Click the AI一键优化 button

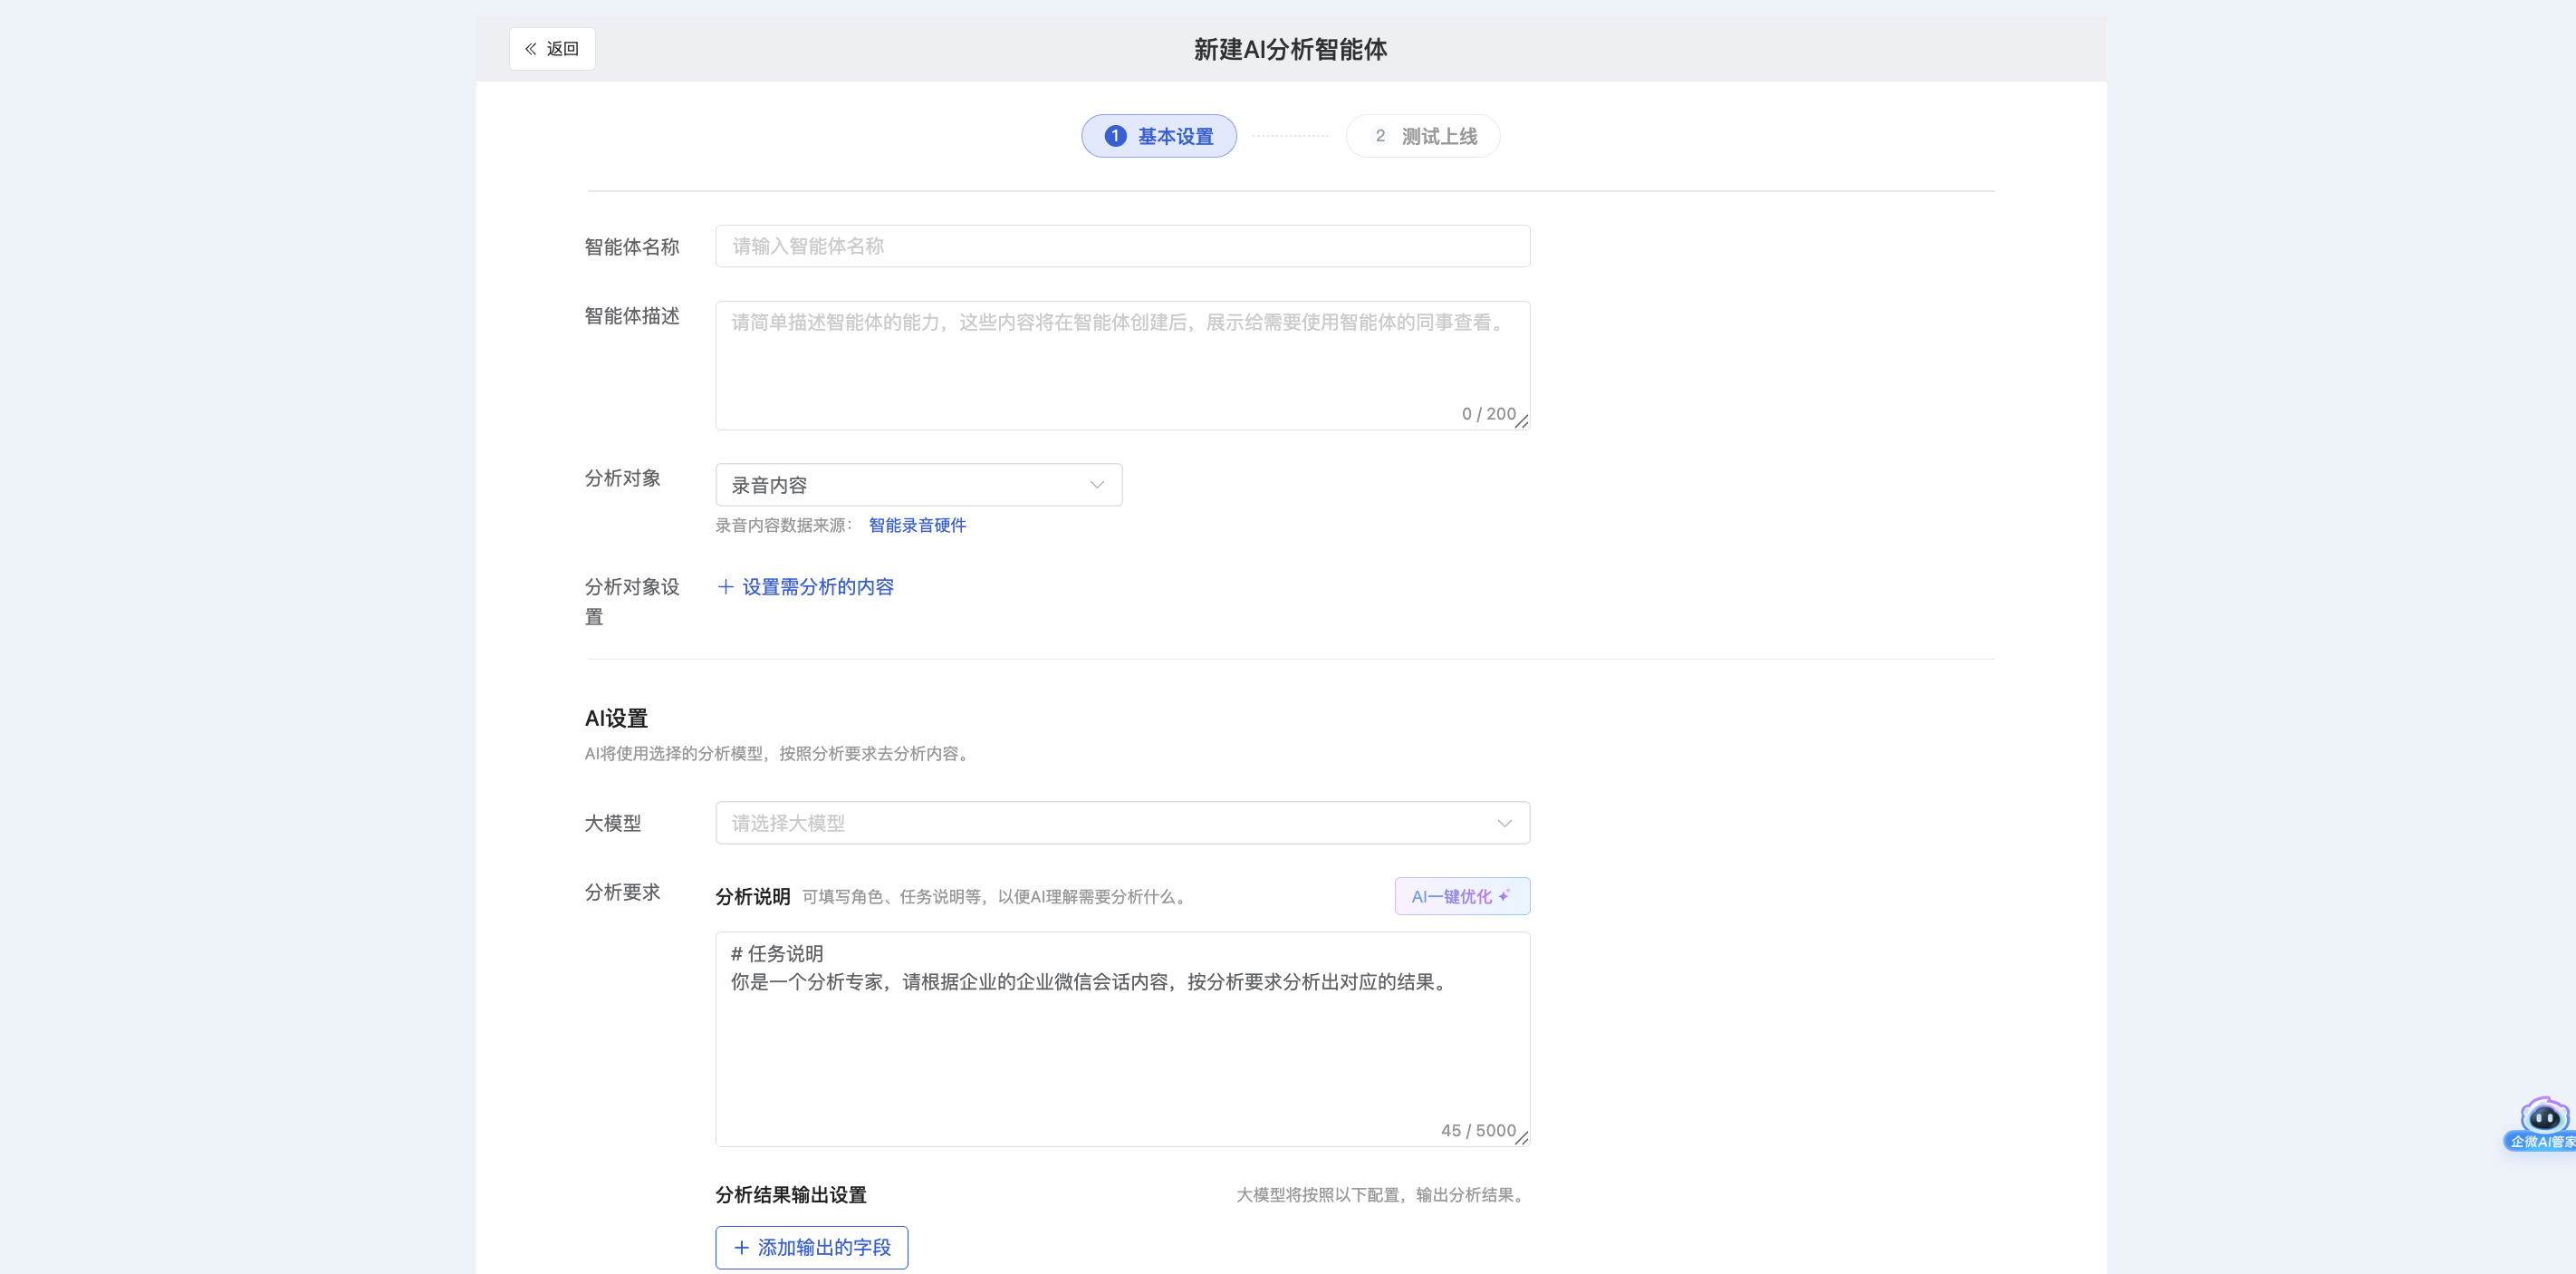(x=1462, y=896)
